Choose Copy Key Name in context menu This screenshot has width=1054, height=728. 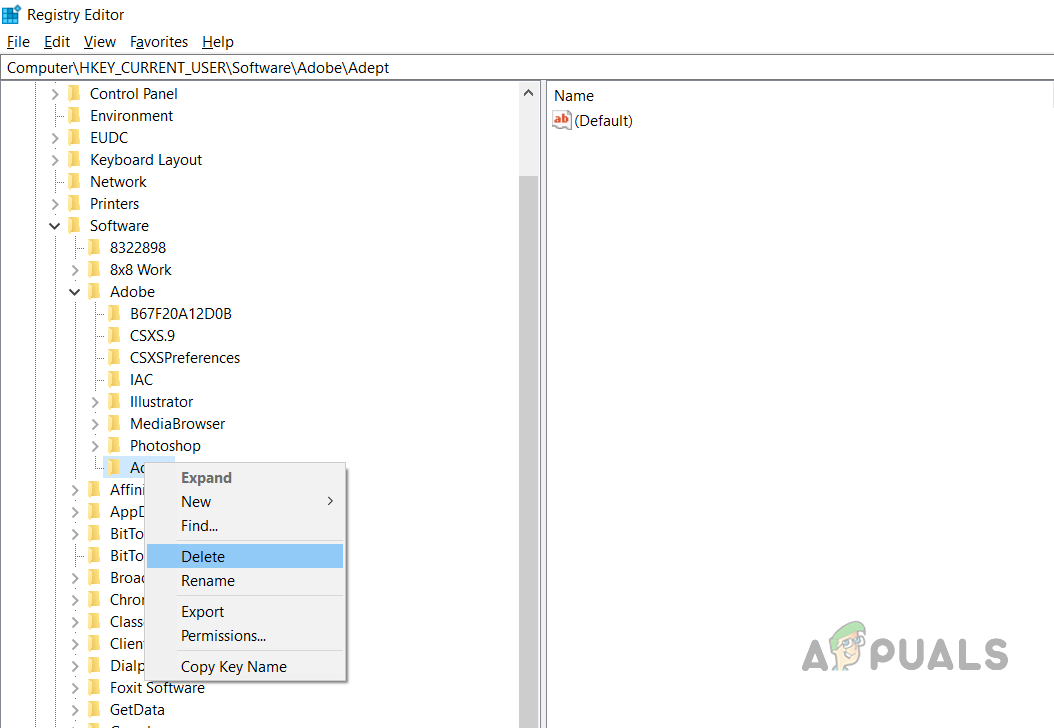(x=245, y=667)
